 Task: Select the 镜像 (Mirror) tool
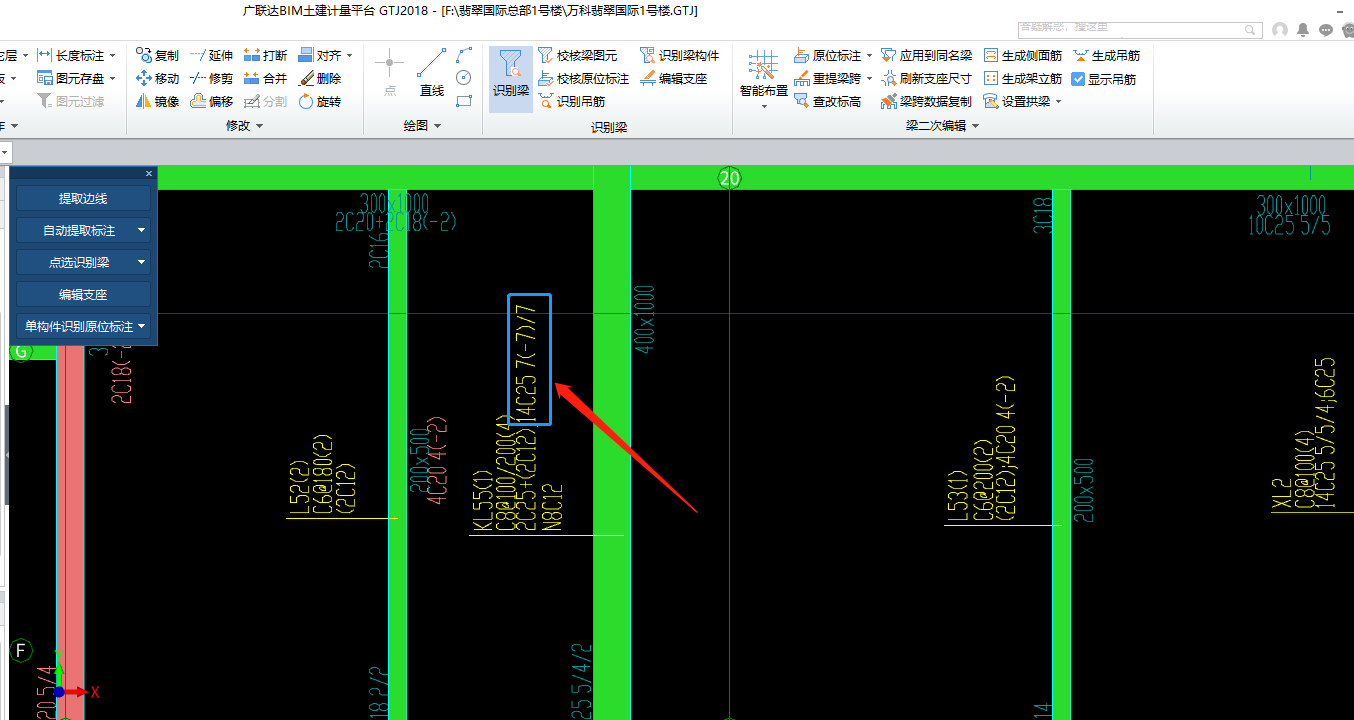[x=157, y=101]
